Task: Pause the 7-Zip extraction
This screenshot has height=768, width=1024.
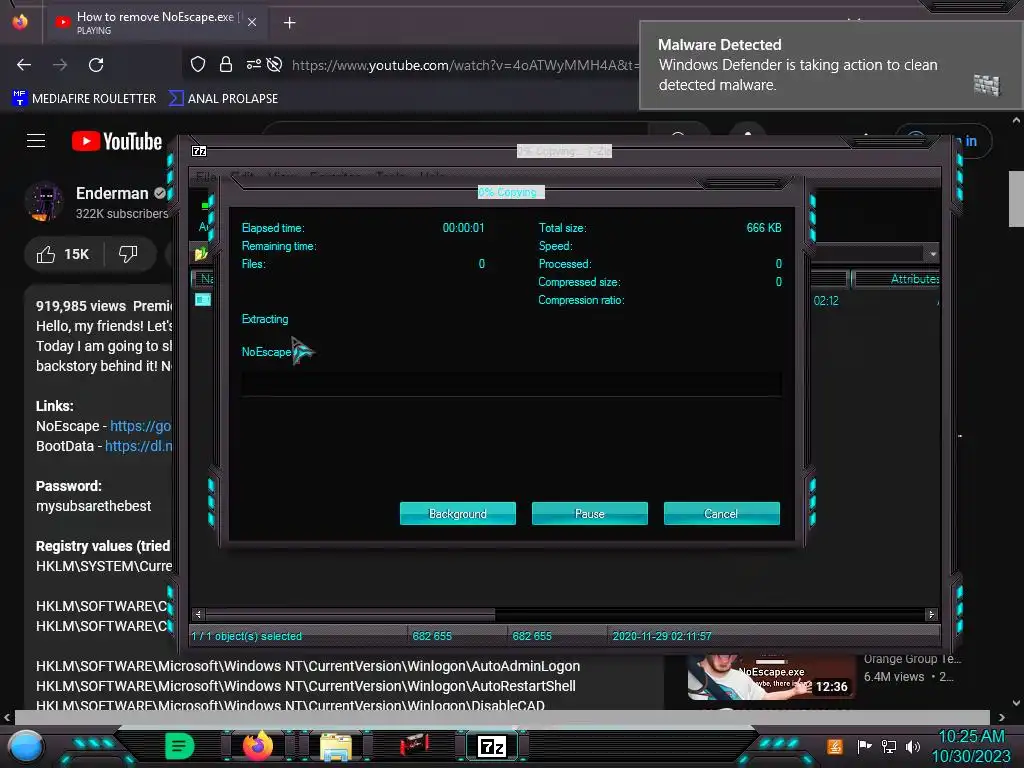Action: 589,513
